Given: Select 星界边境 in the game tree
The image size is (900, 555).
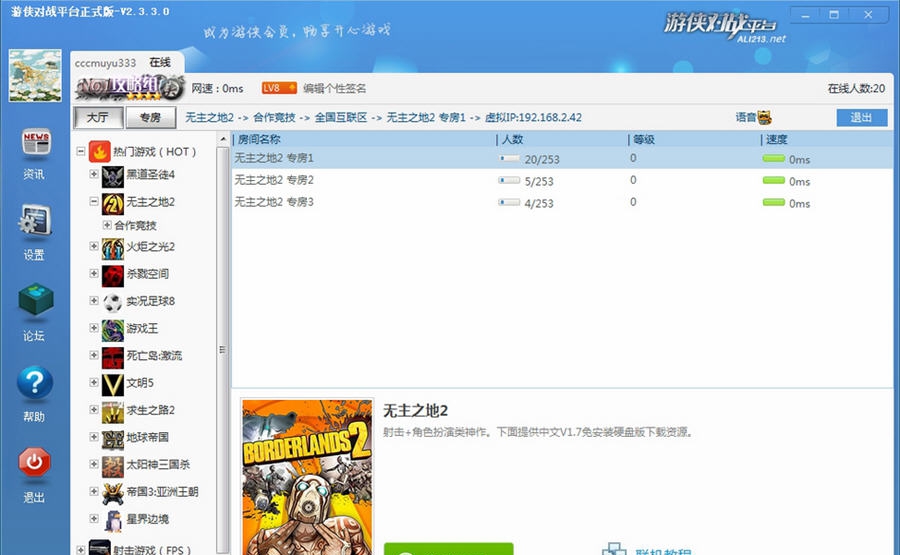Looking at the screenshot, I should 148,519.
